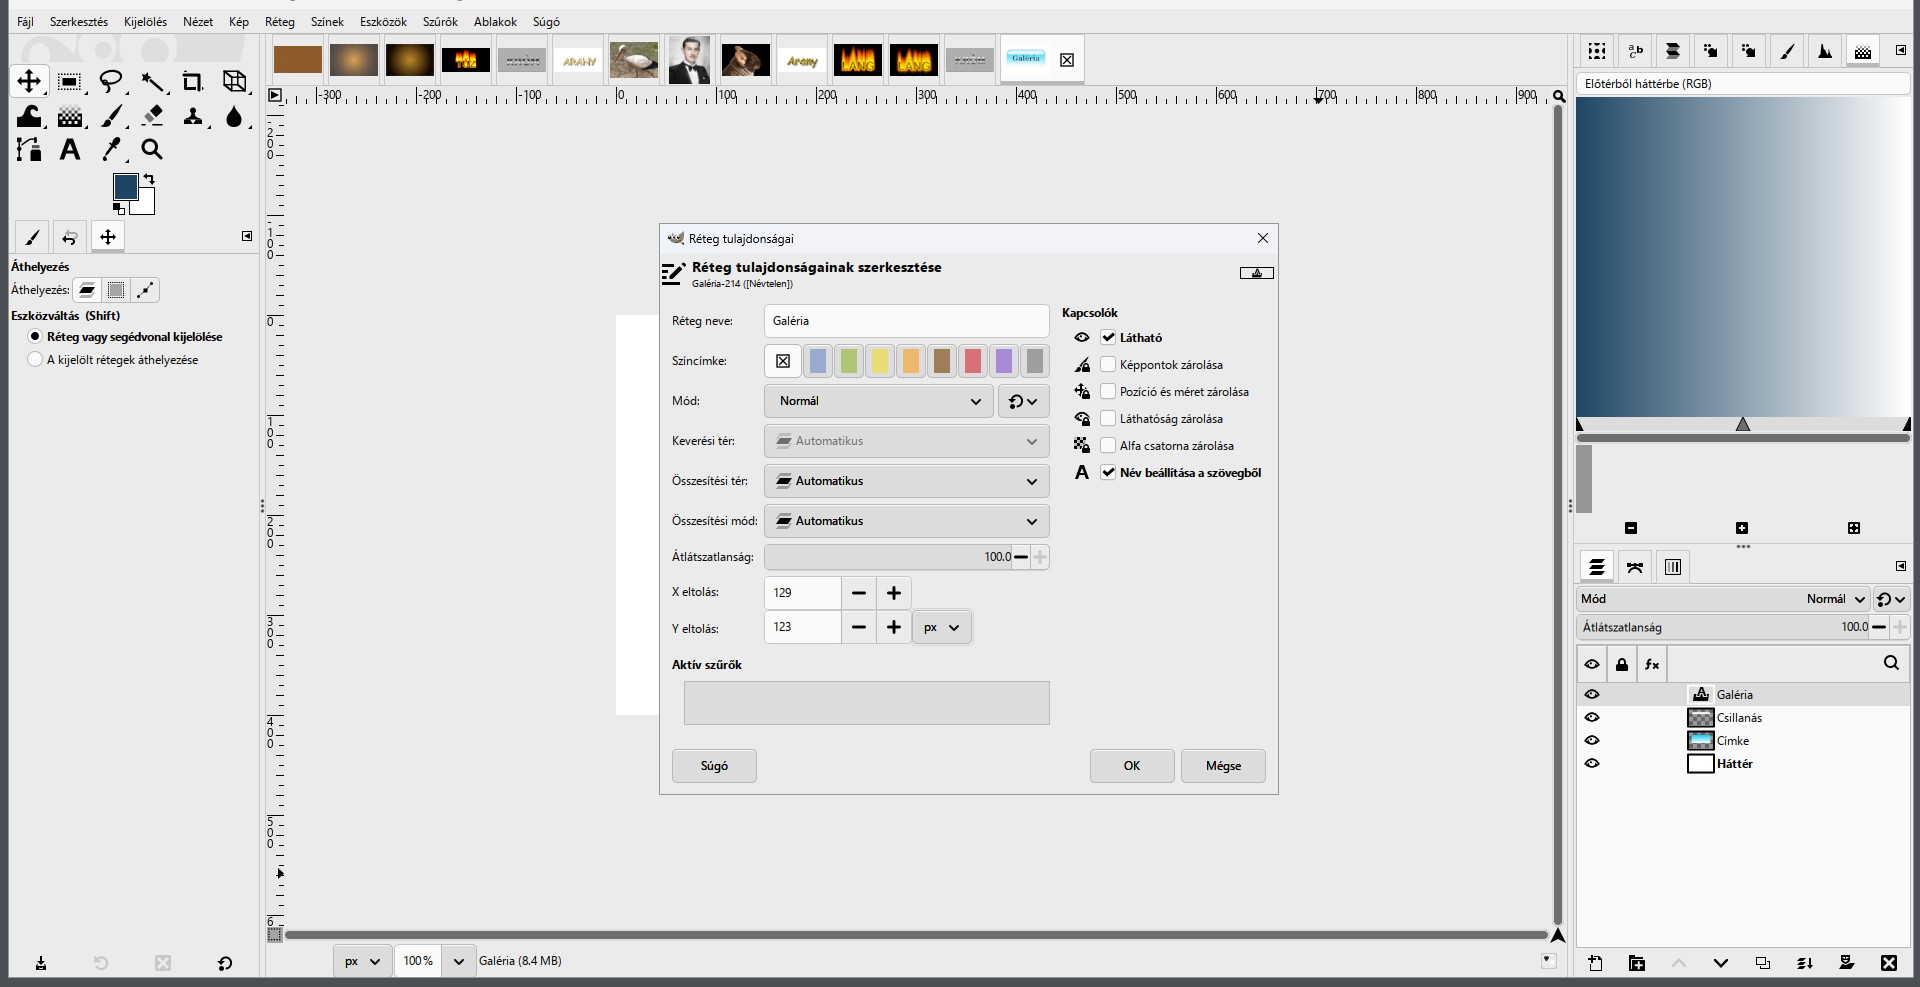Image resolution: width=1920 pixels, height=987 pixels.
Task: Delete layer with bottom-right layers panel icon
Action: click(x=1888, y=963)
